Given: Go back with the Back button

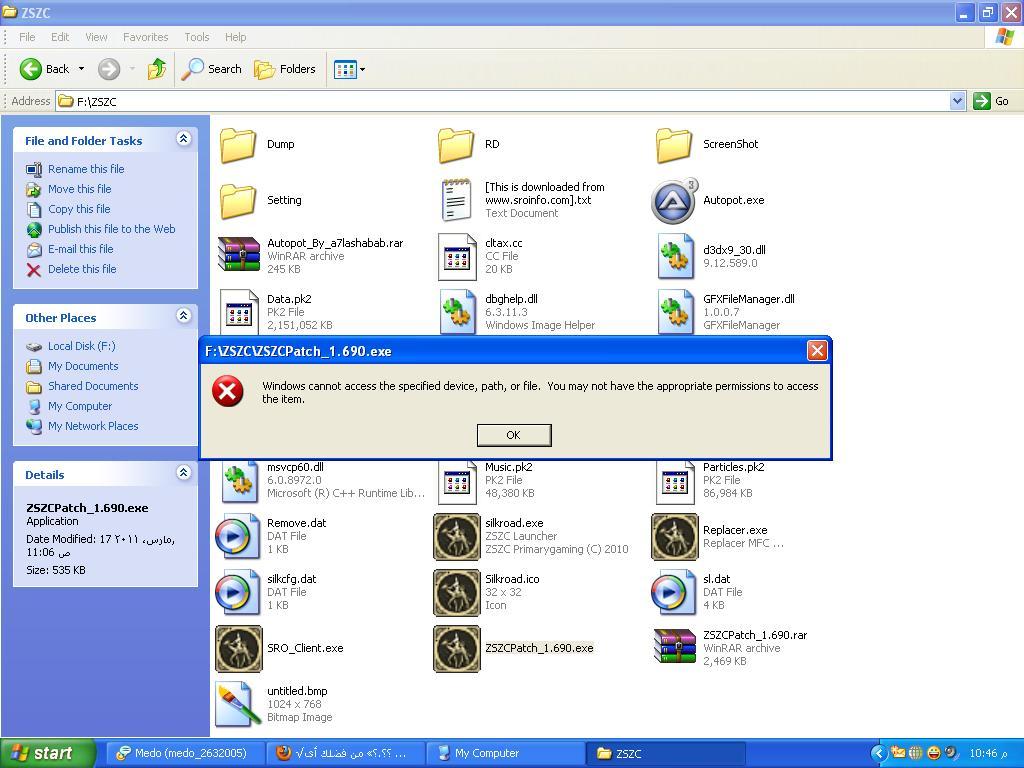Looking at the screenshot, I should [44, 69].
